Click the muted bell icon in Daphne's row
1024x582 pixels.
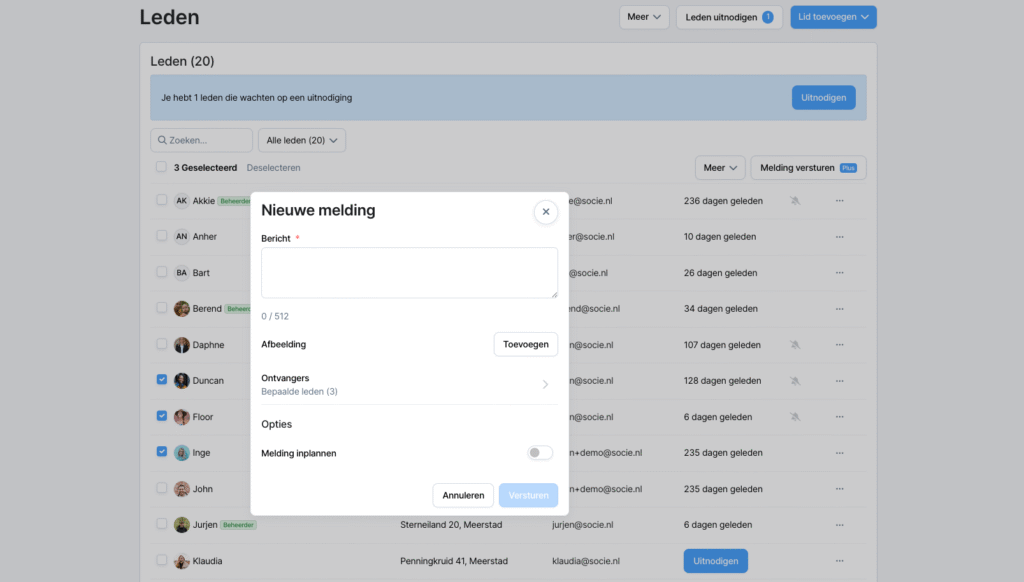point(795,345)
